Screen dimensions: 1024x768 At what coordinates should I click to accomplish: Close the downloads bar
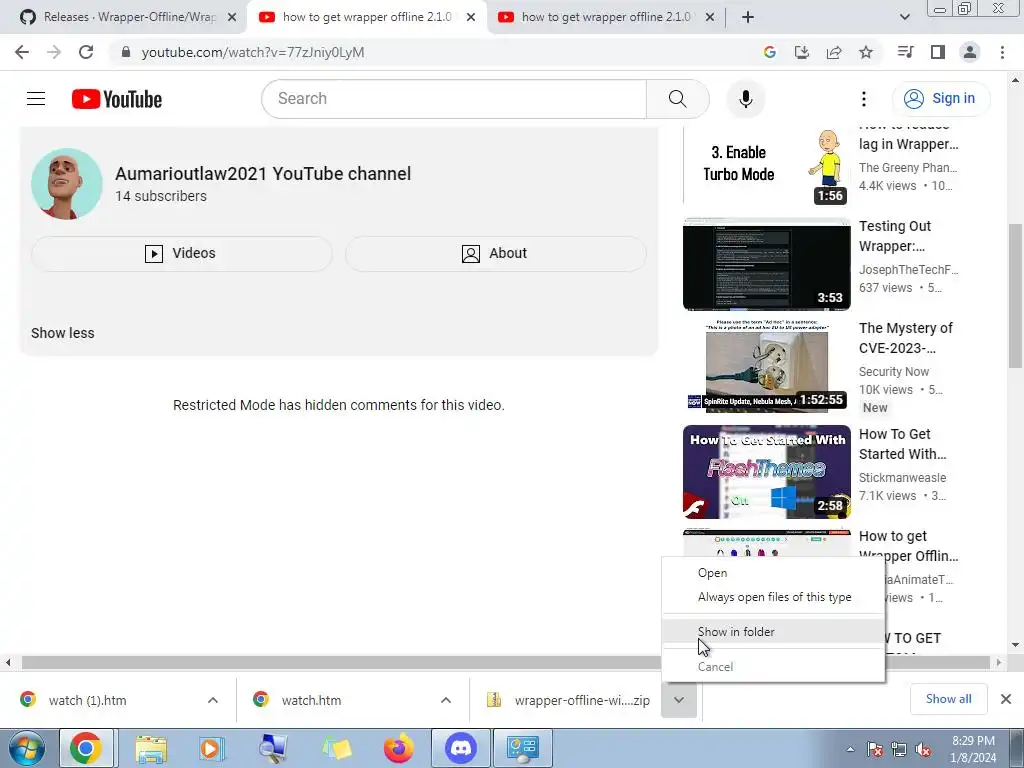tap(1006, 699)
